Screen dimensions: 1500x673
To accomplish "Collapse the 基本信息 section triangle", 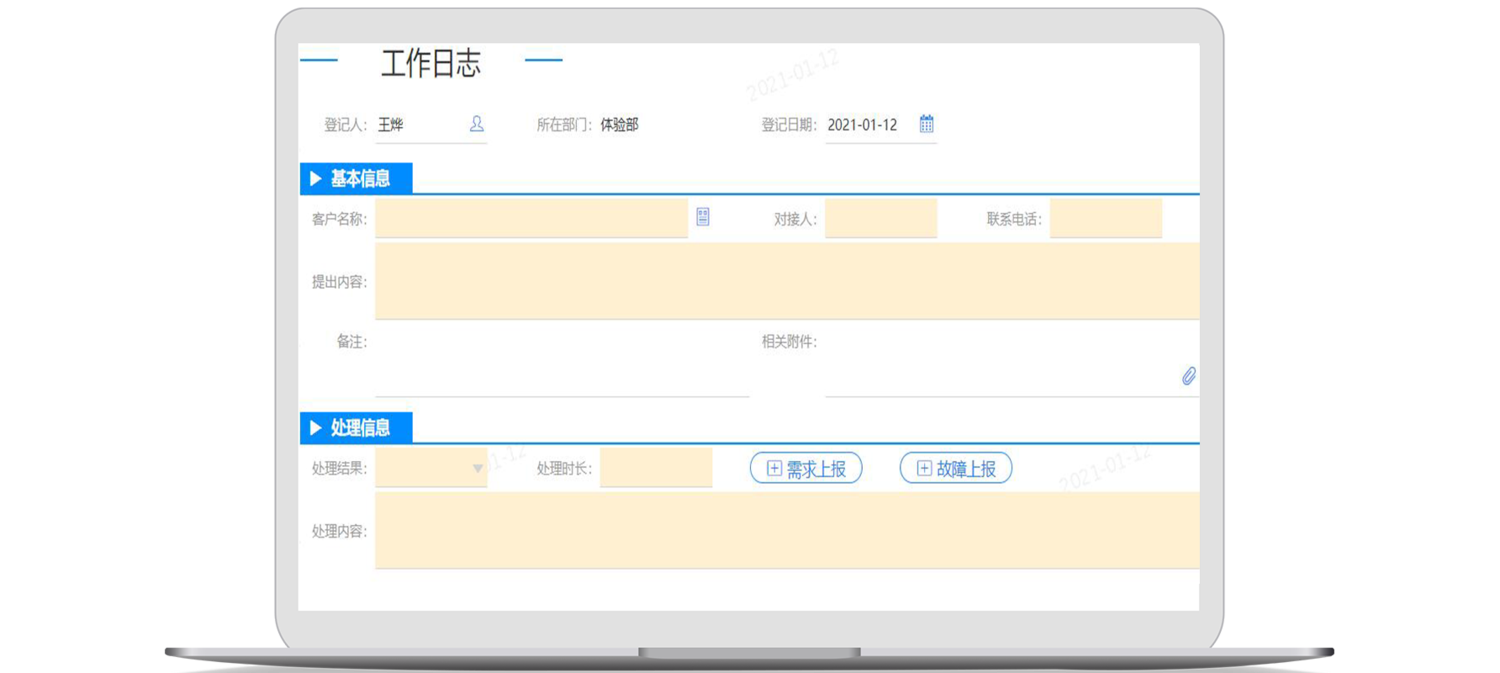I will pos(316,180).
